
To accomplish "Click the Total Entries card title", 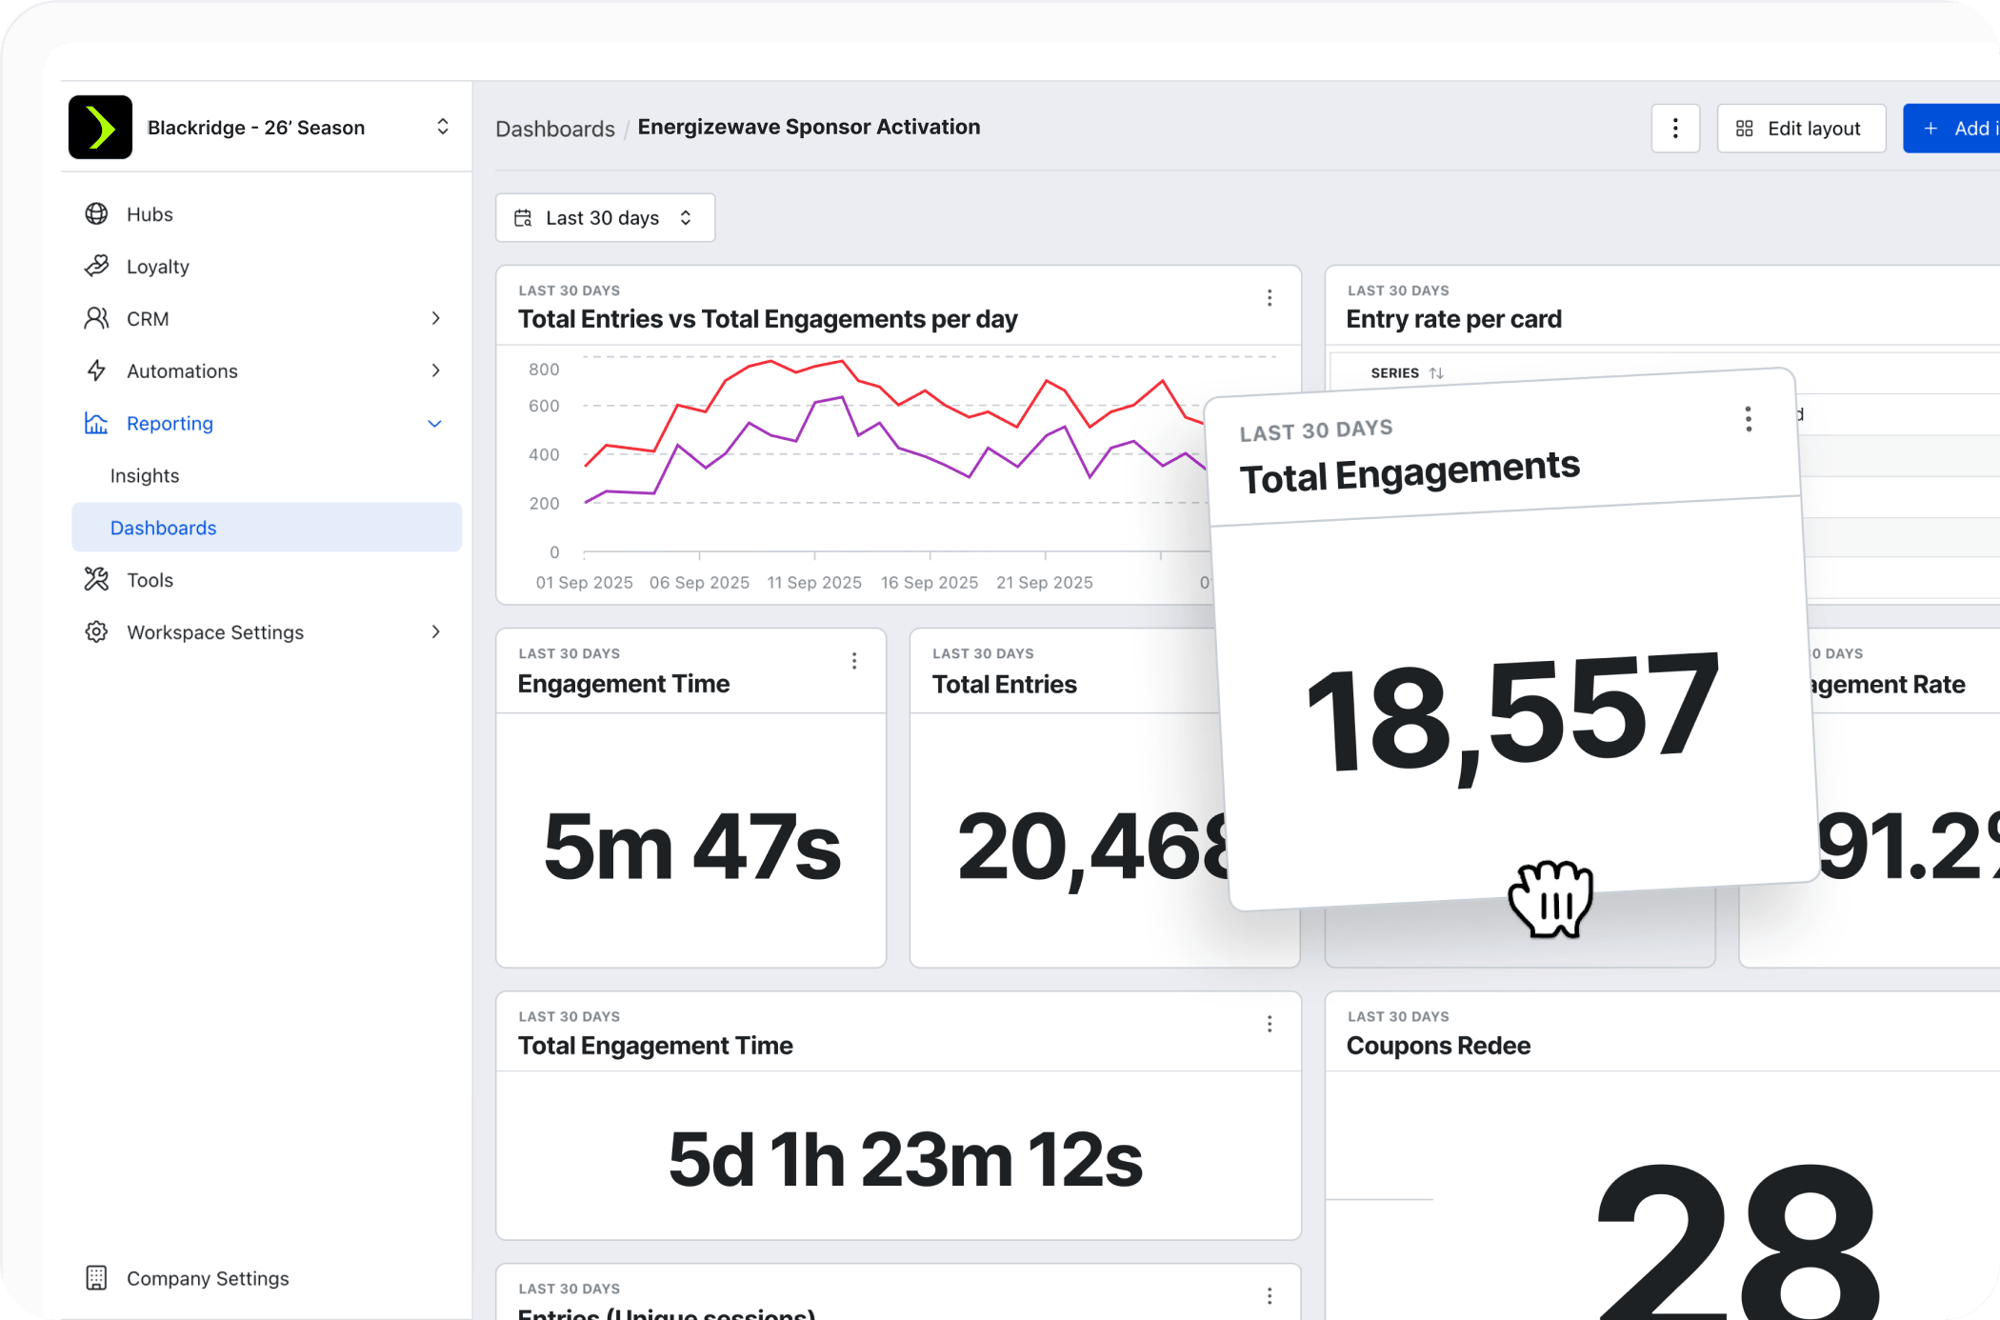I will tap(1004, 684).
